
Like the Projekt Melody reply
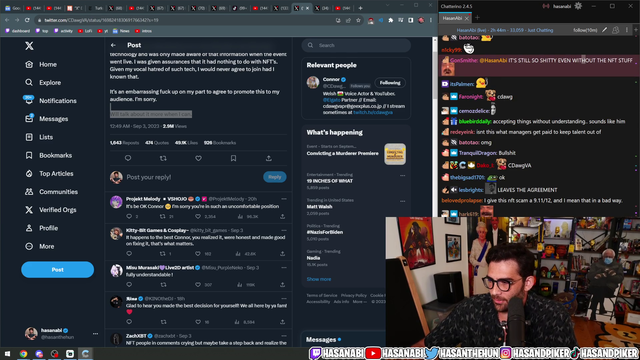point(198,216)
